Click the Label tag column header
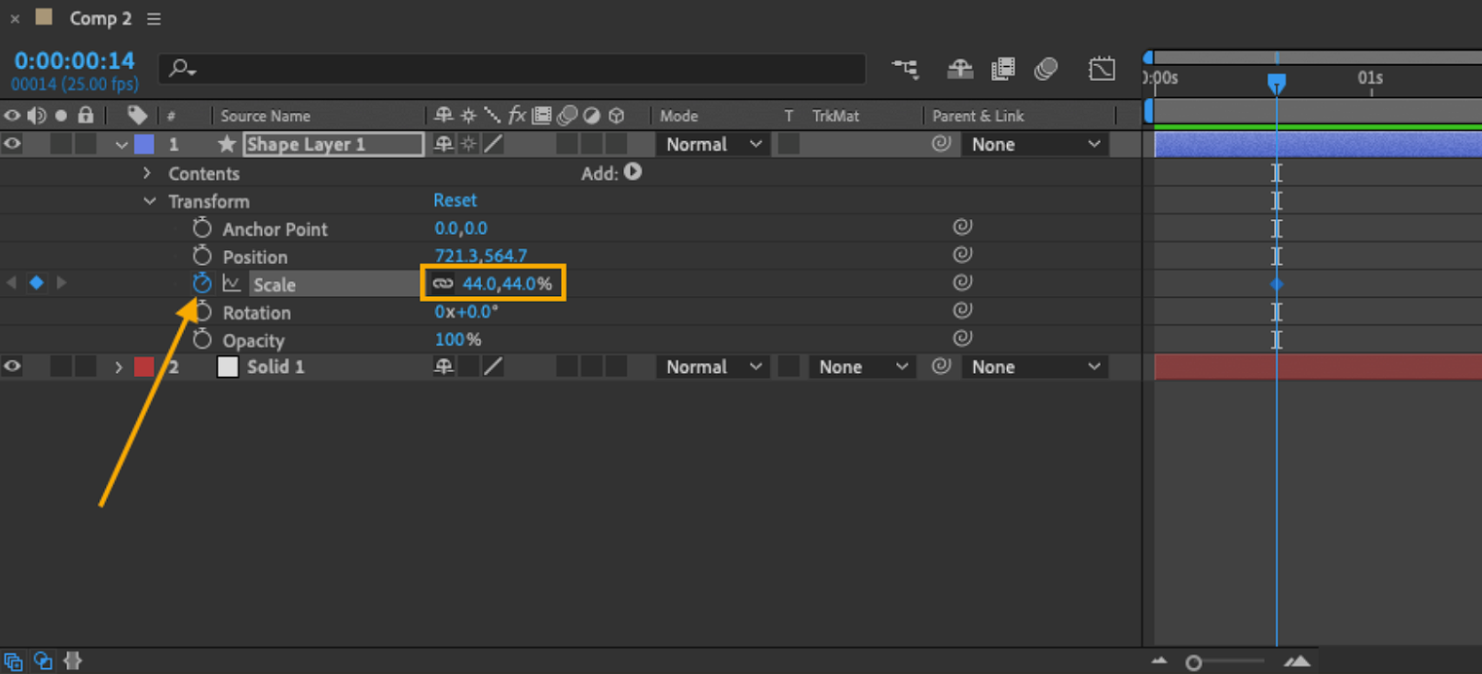The height and width of the screenshot is (674, 1482). 137,116
